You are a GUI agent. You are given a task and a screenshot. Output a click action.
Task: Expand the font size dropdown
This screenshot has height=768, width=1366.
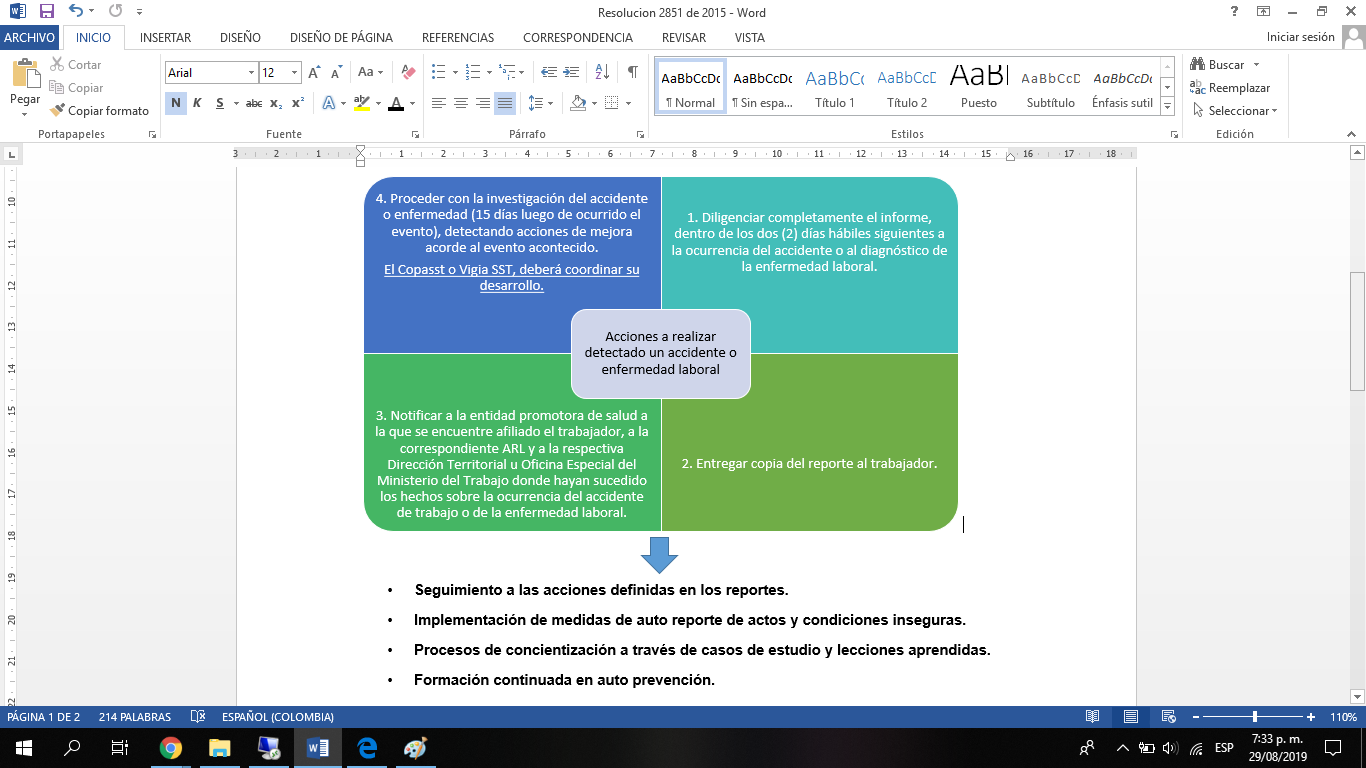point(294,73)
